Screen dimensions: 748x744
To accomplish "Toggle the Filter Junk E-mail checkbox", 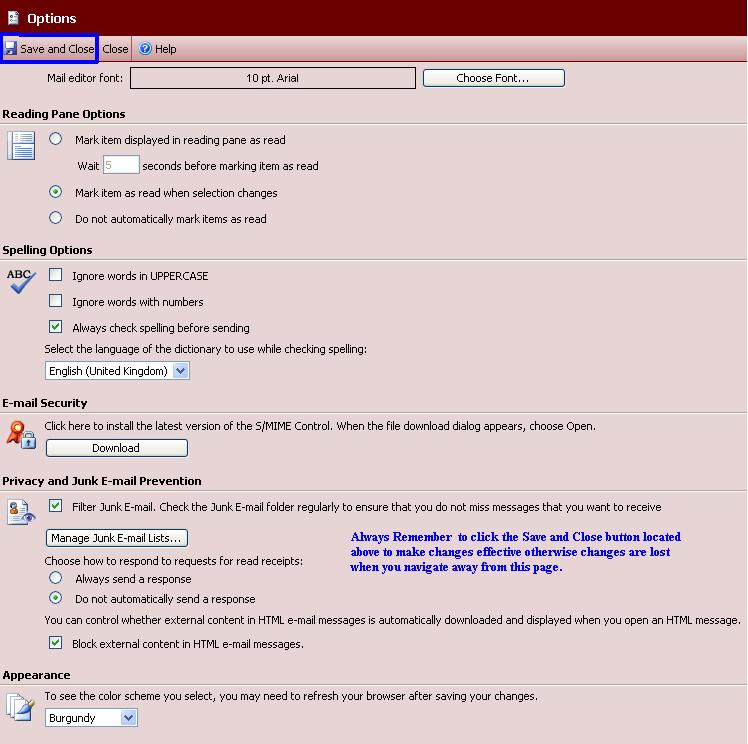I will click(55, 506).
